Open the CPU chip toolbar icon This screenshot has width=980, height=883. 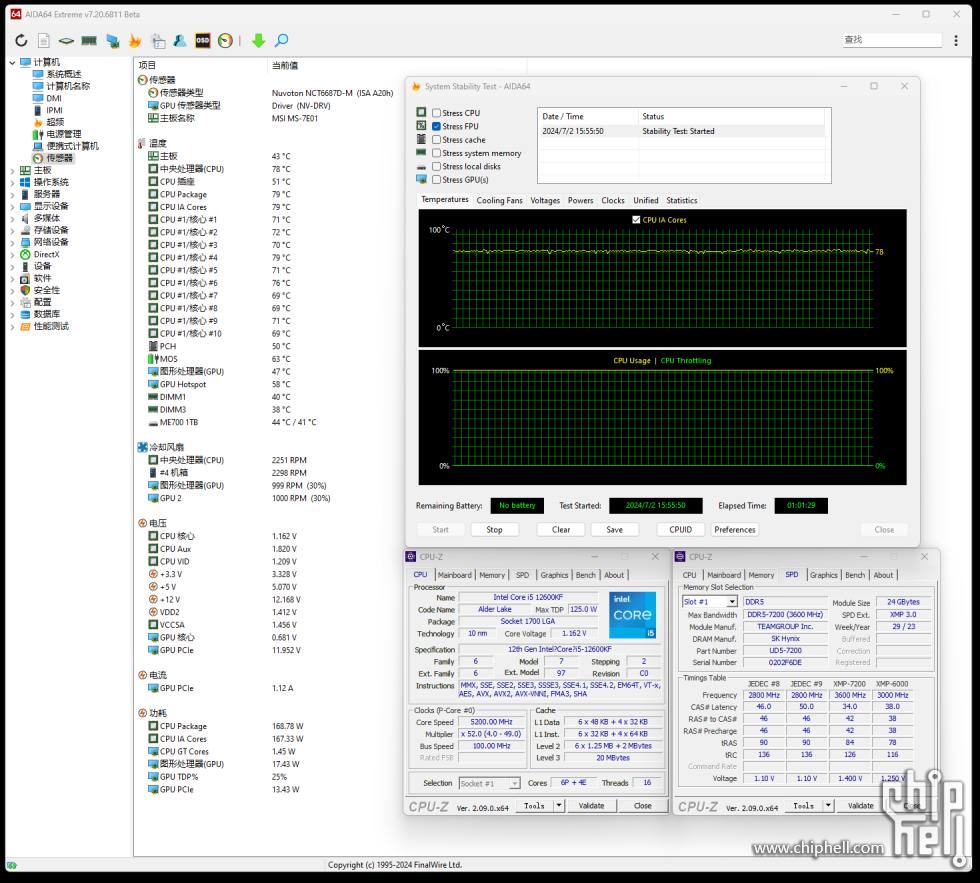66,41
